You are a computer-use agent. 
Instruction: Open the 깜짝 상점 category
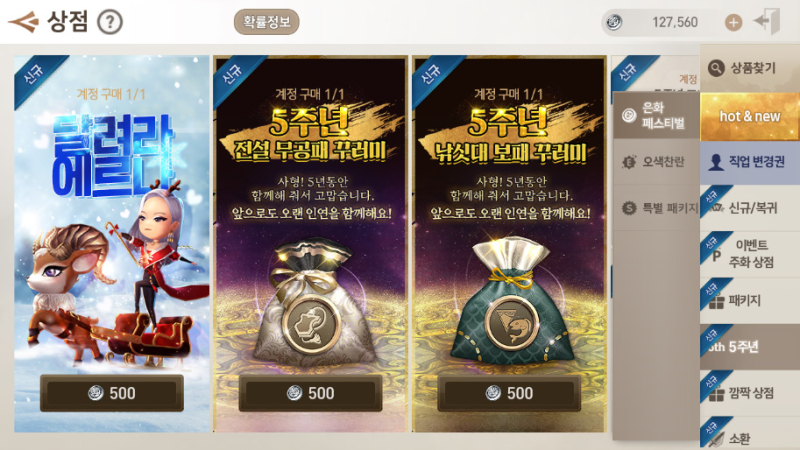pos(749,393)
